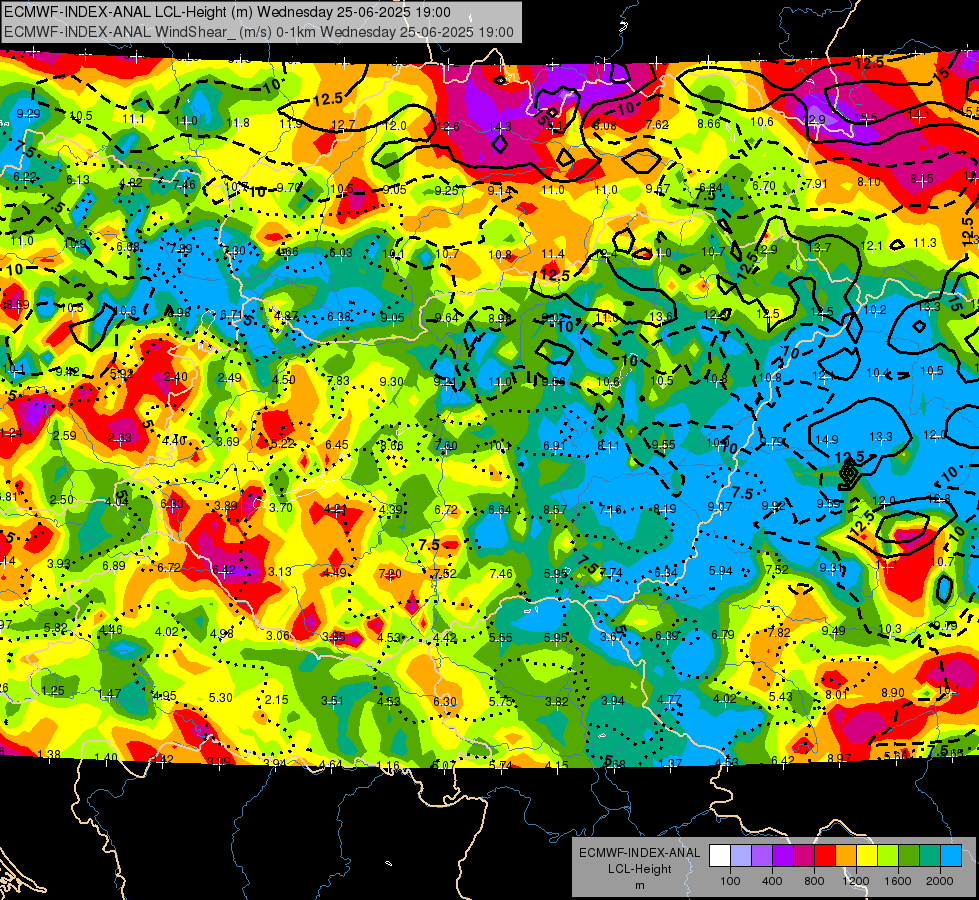Click the "LCL-Height" label in the legend box
979x900 pixels.
(639, 869)
